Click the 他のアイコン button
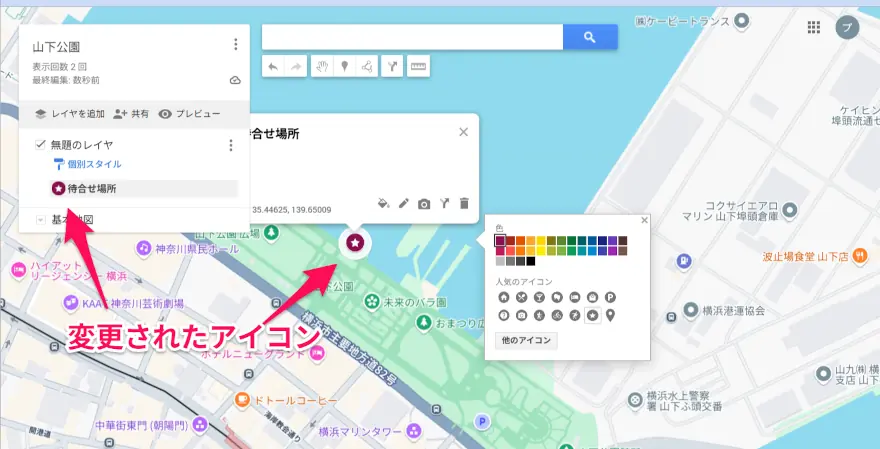The width and height of the screenshot is (880, 449). [x=526, y=341]
